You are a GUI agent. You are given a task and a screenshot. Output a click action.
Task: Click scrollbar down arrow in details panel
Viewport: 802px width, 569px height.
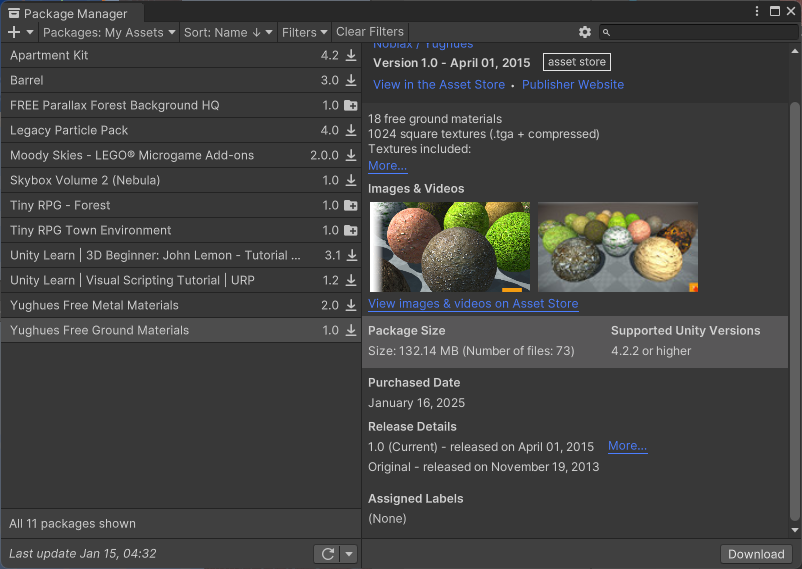[x=794, y=531]
